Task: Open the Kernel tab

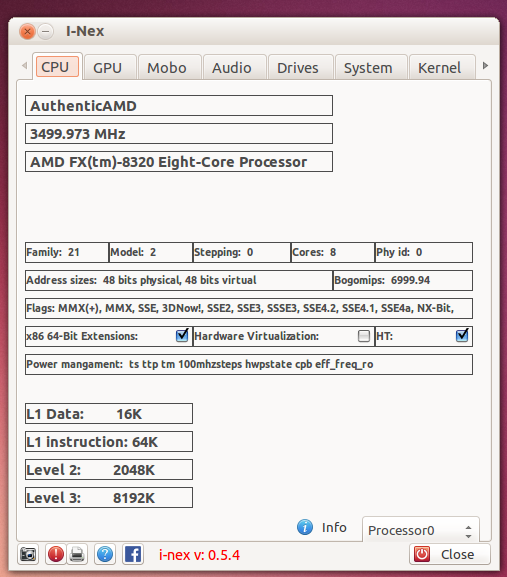Action: (439, 68)
